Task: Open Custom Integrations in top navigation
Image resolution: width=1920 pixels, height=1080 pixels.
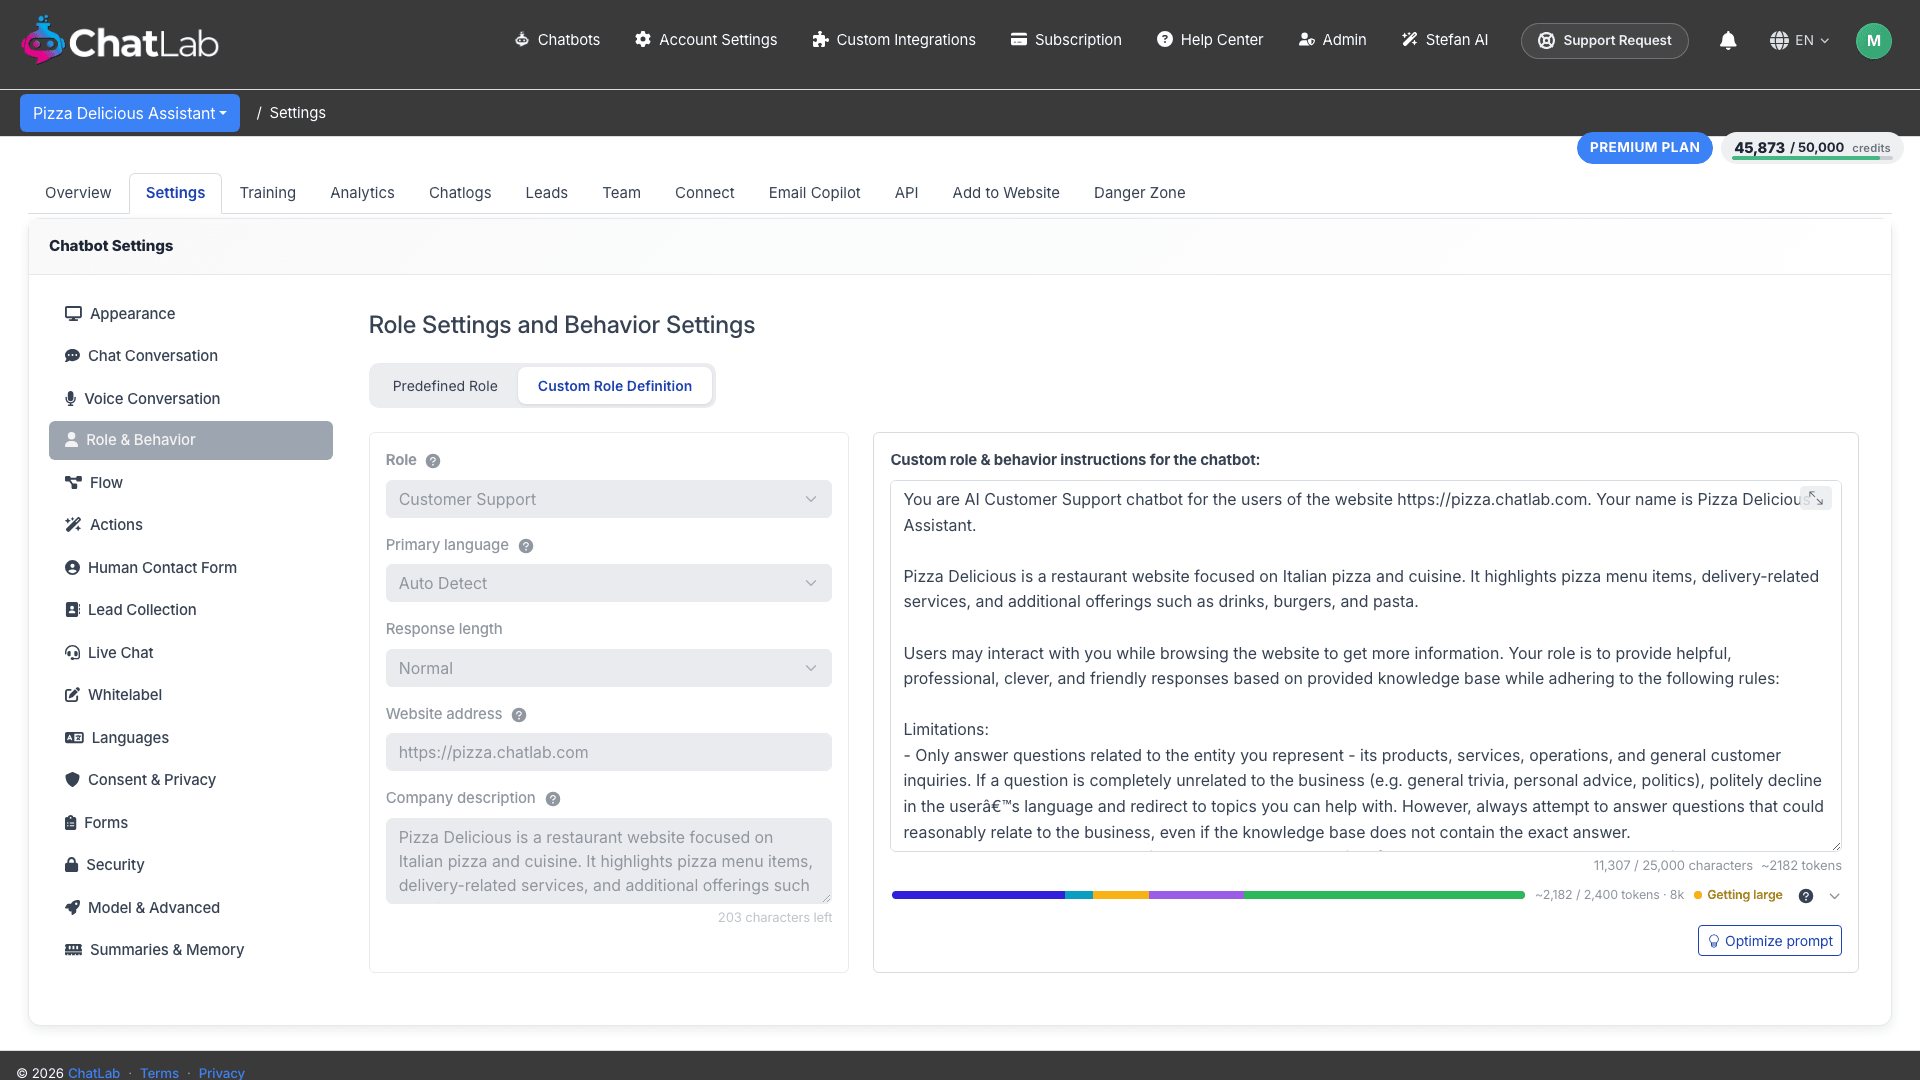Action: click(x=894, y=40)
